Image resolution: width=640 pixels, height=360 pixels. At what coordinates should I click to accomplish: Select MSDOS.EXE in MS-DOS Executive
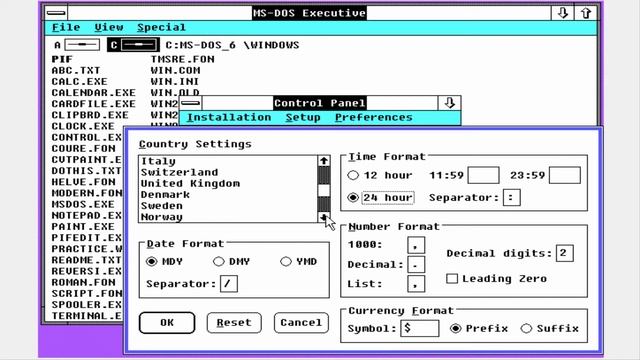83,204
